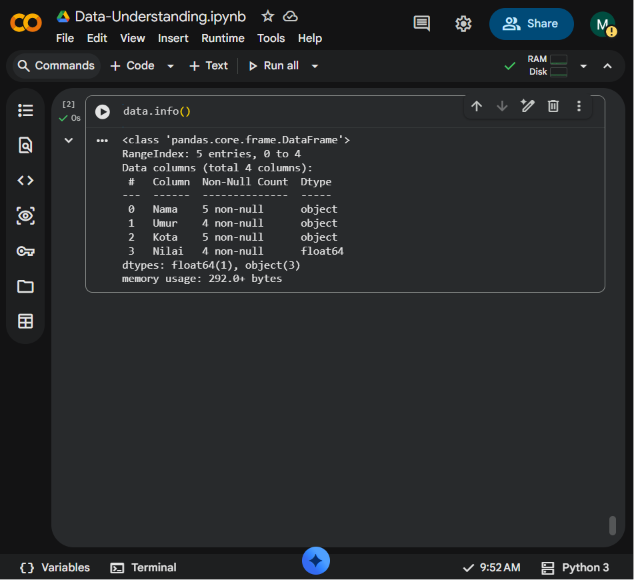Click the 'RangeIndex: 5 entries, 0 to 4' line
This screenshot has width=634, height=580.
211,154
